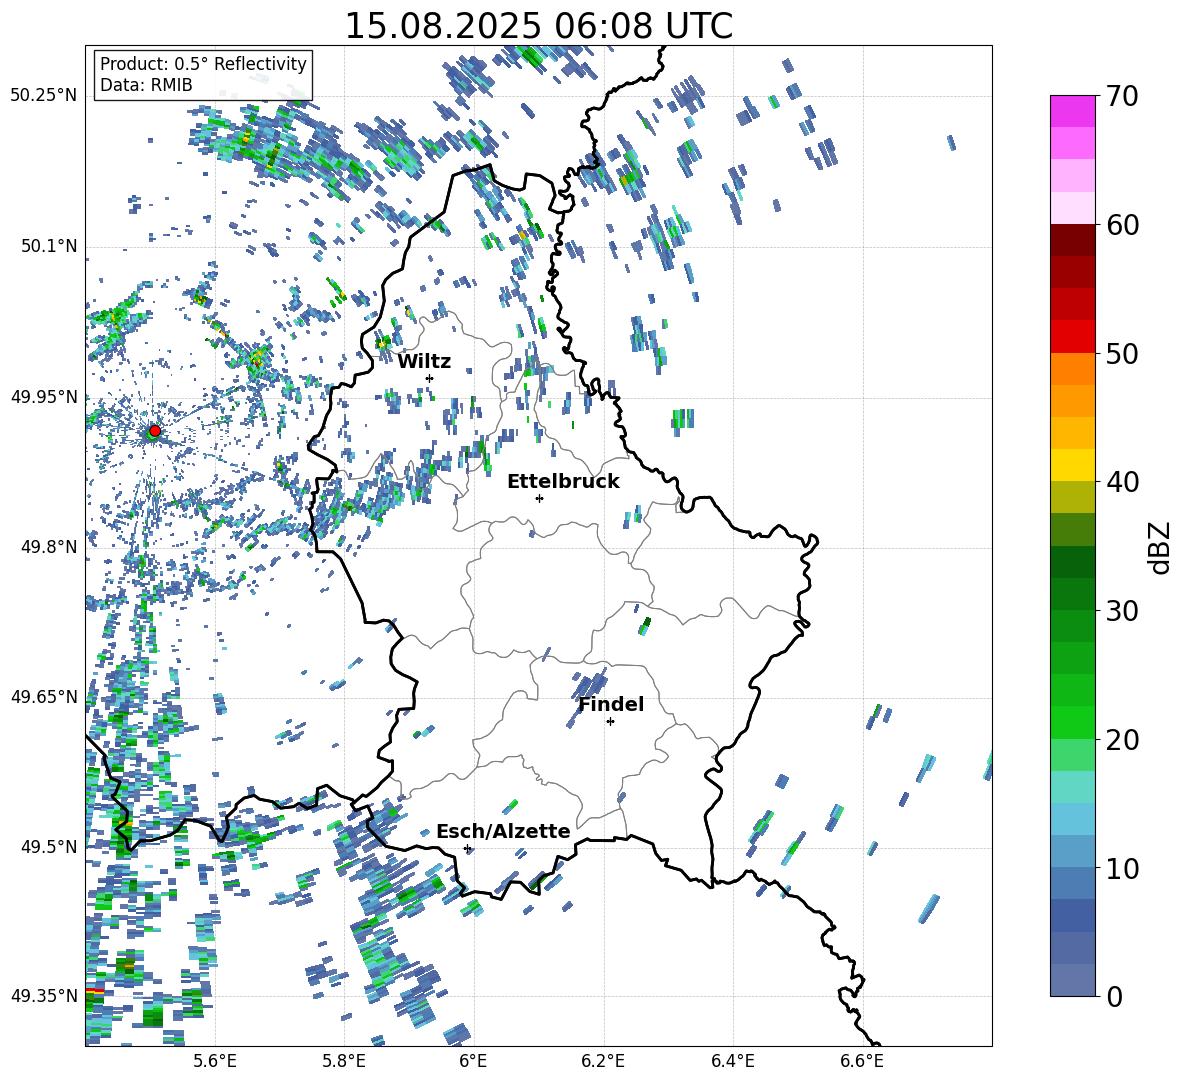The width and height of the screenshot is (1184, 1081).
Task: Pick the bright green swatch just above 20 dBZ
Action: tap(1072, 722)
